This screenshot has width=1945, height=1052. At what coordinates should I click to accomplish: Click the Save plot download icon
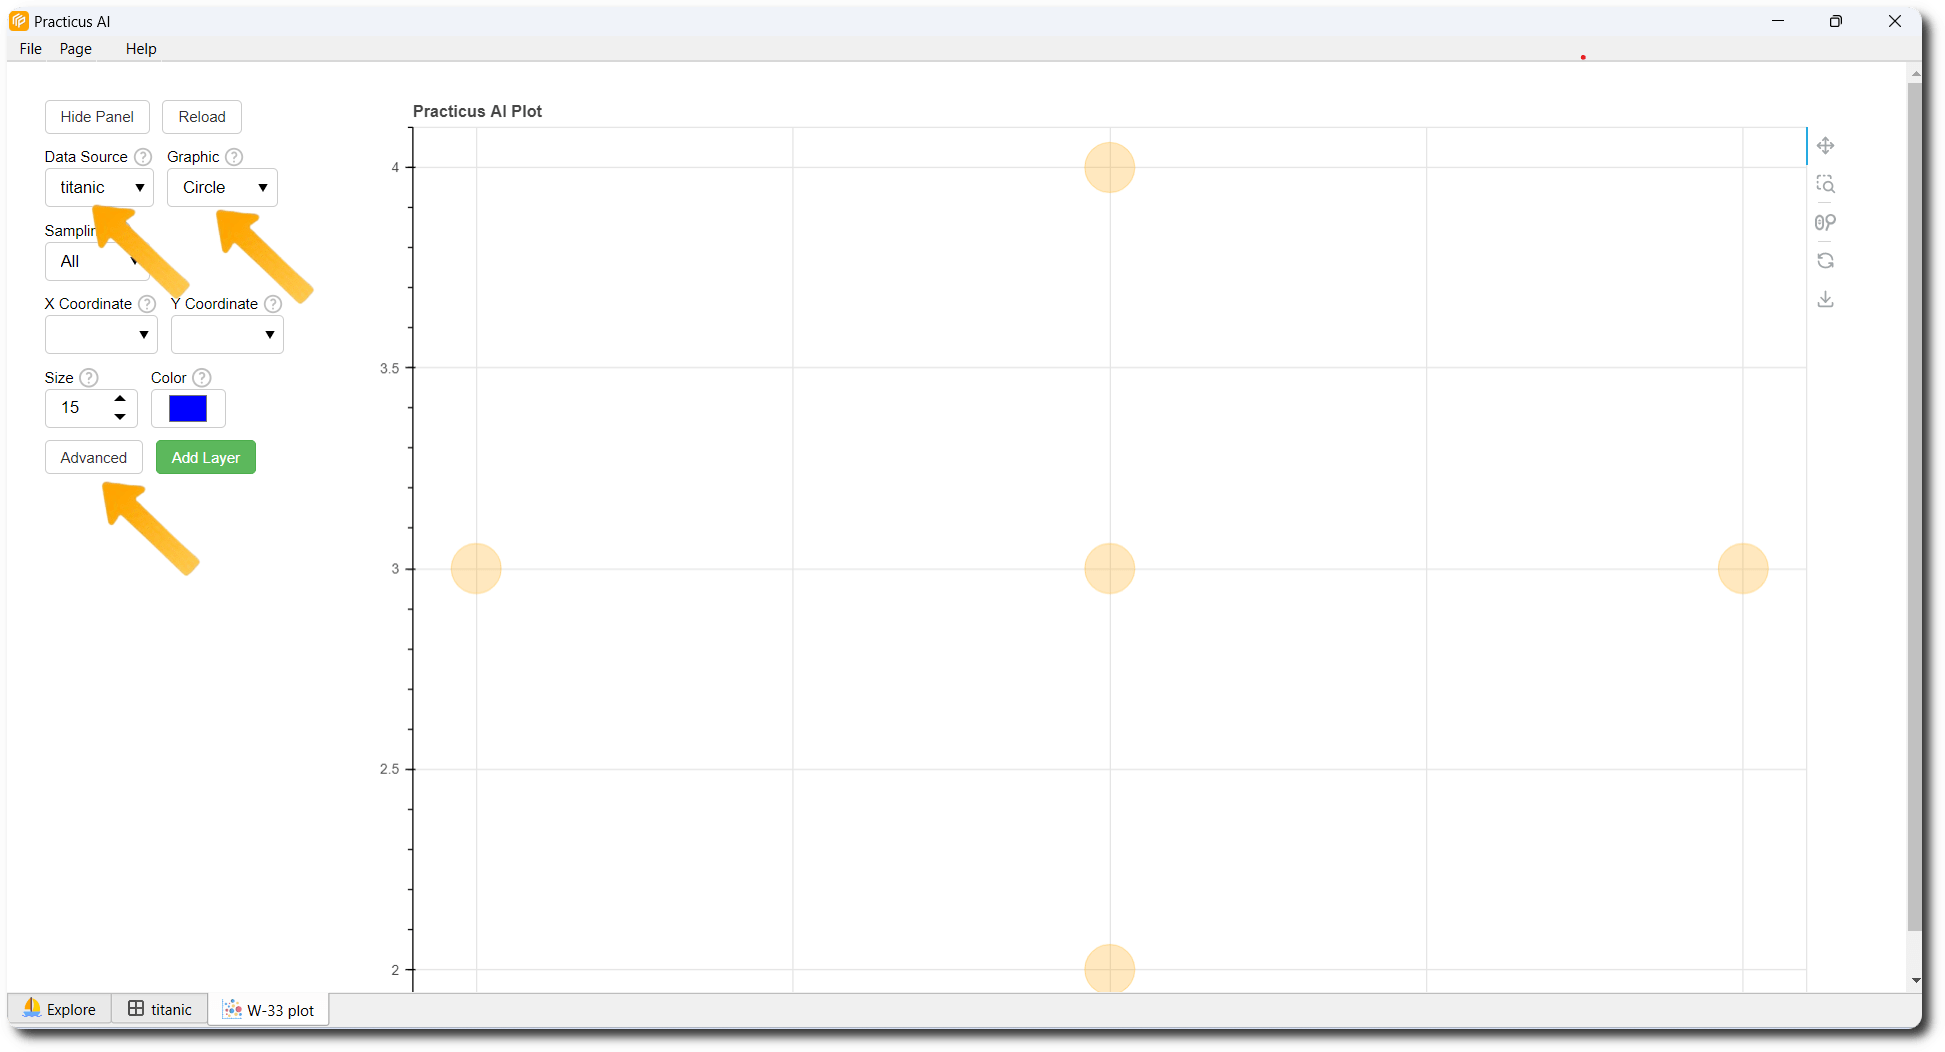1825,299
